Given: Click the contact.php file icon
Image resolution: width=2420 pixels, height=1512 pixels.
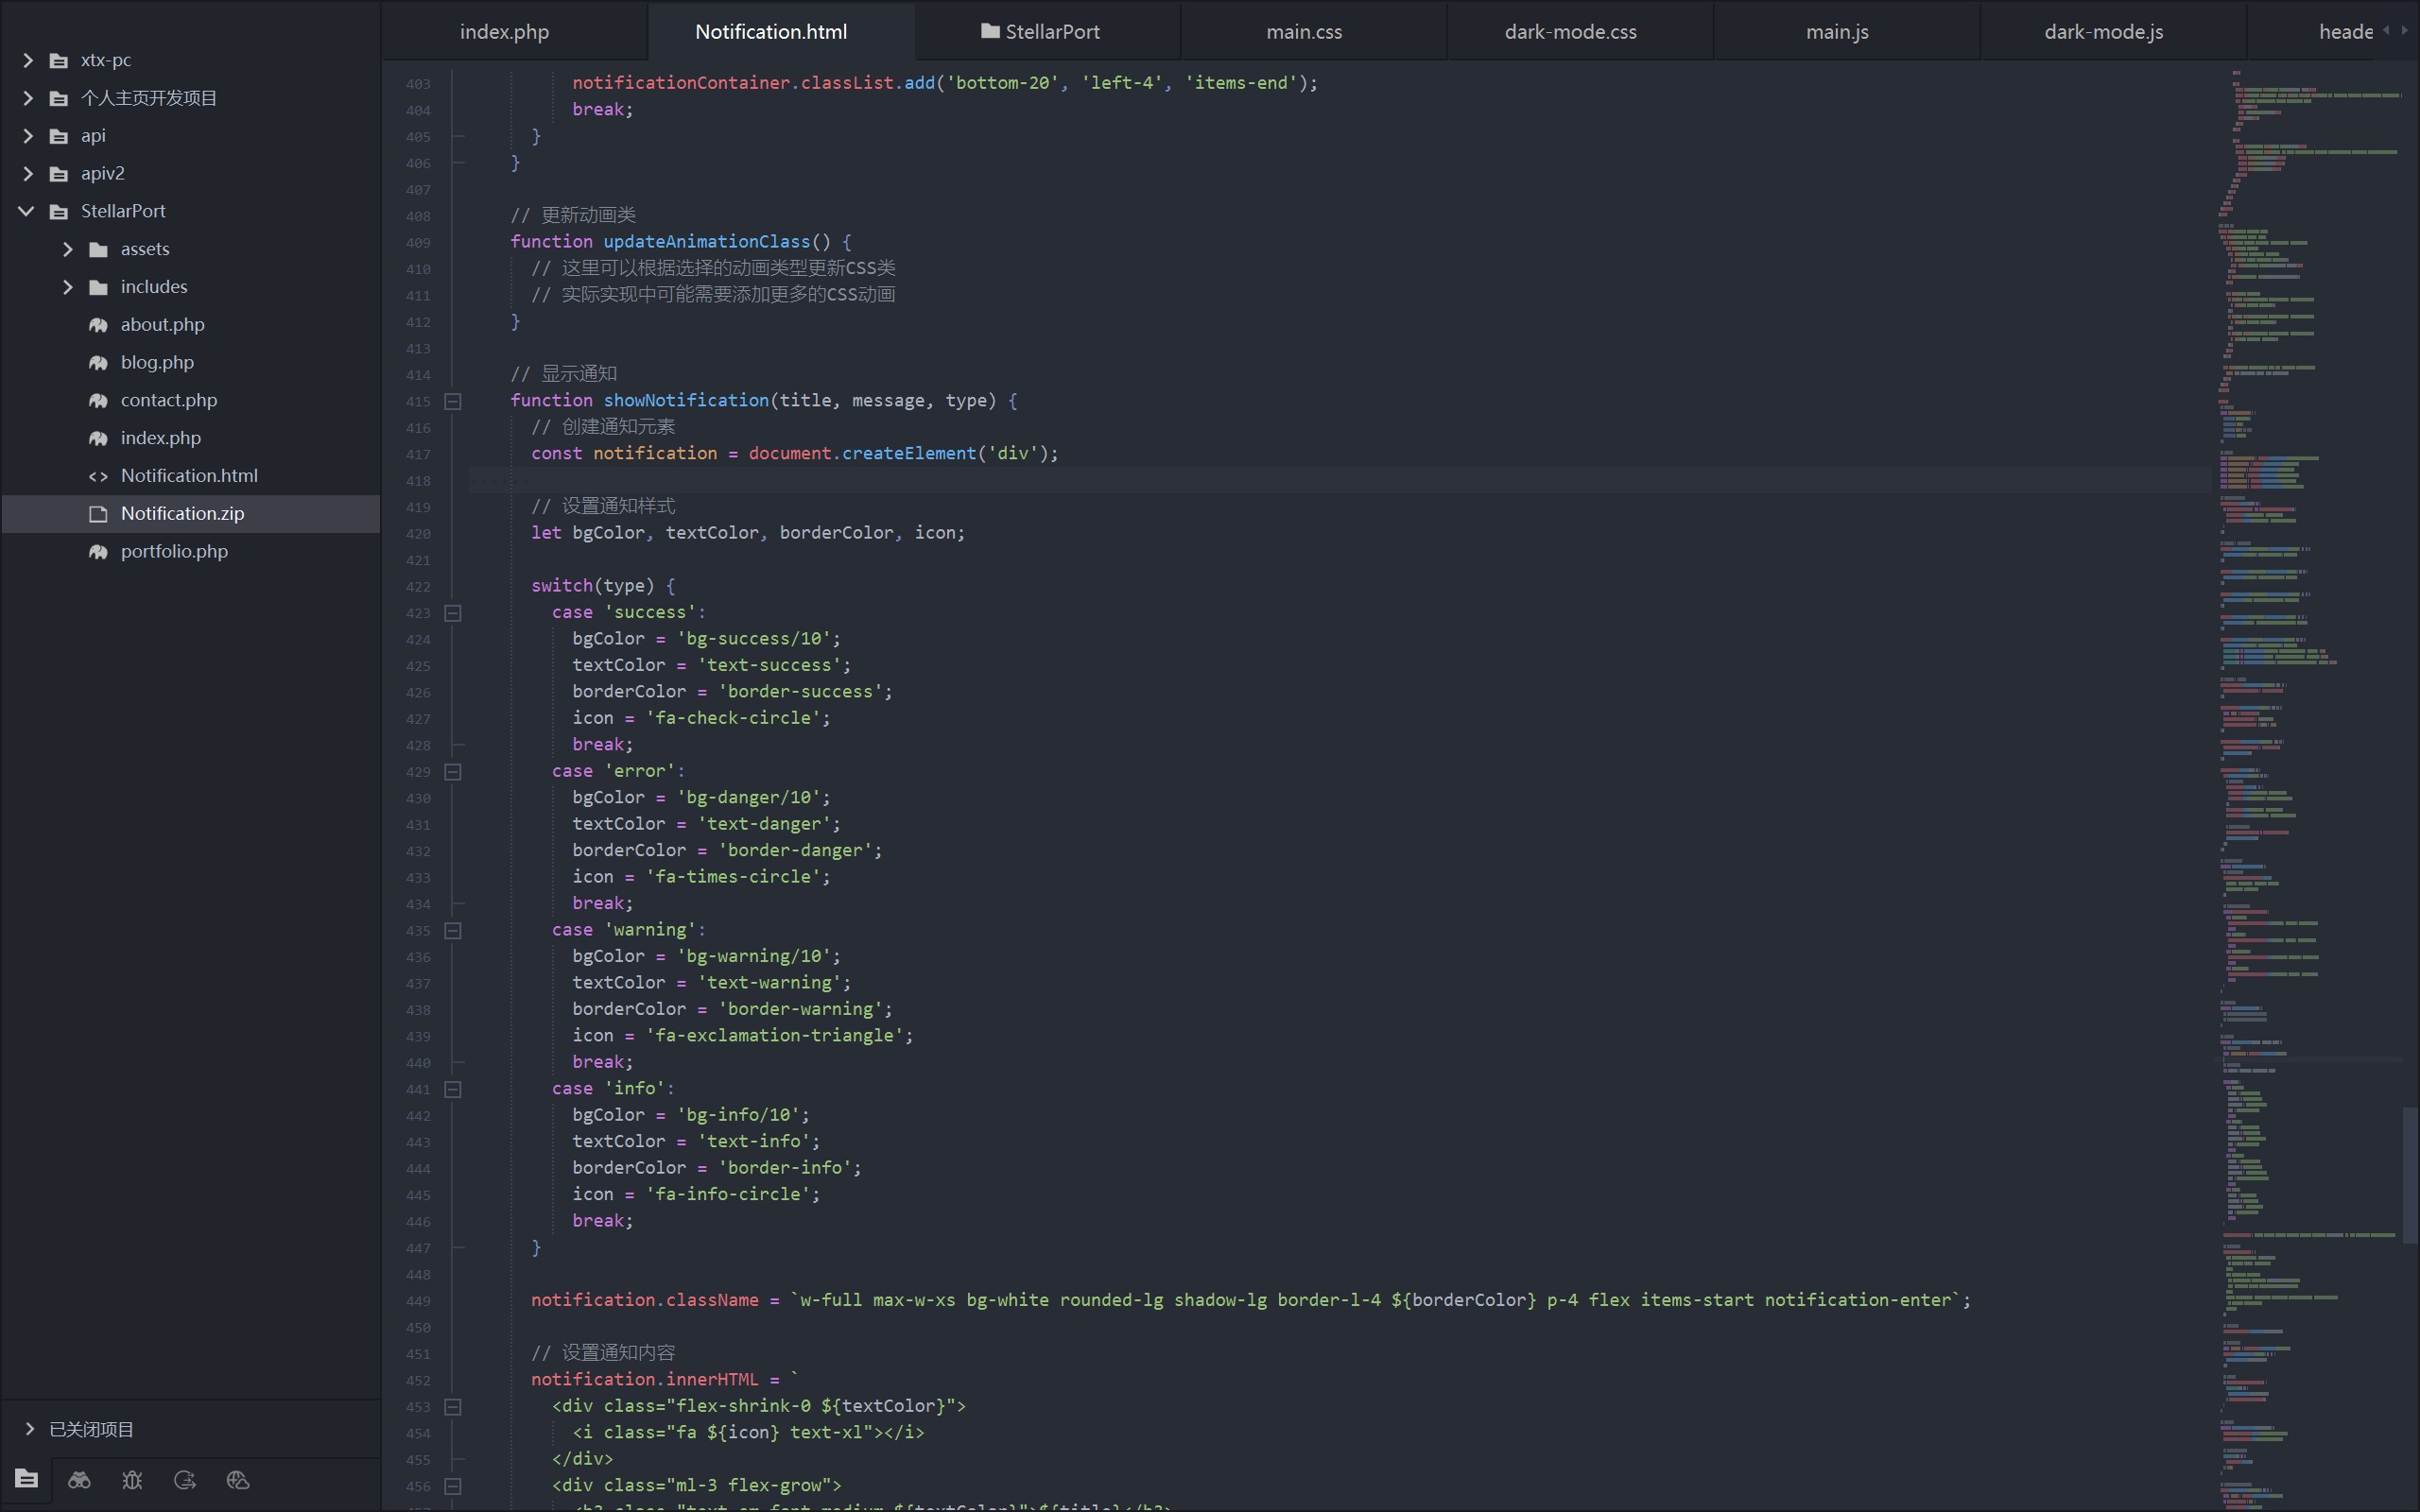Looking at the screenshot, I should point(98,401).
